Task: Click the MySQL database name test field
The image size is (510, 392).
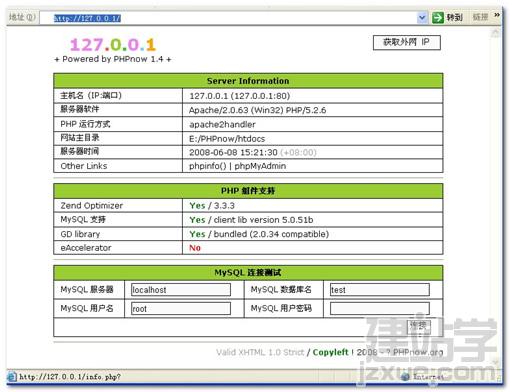Action: pos(380,290)
